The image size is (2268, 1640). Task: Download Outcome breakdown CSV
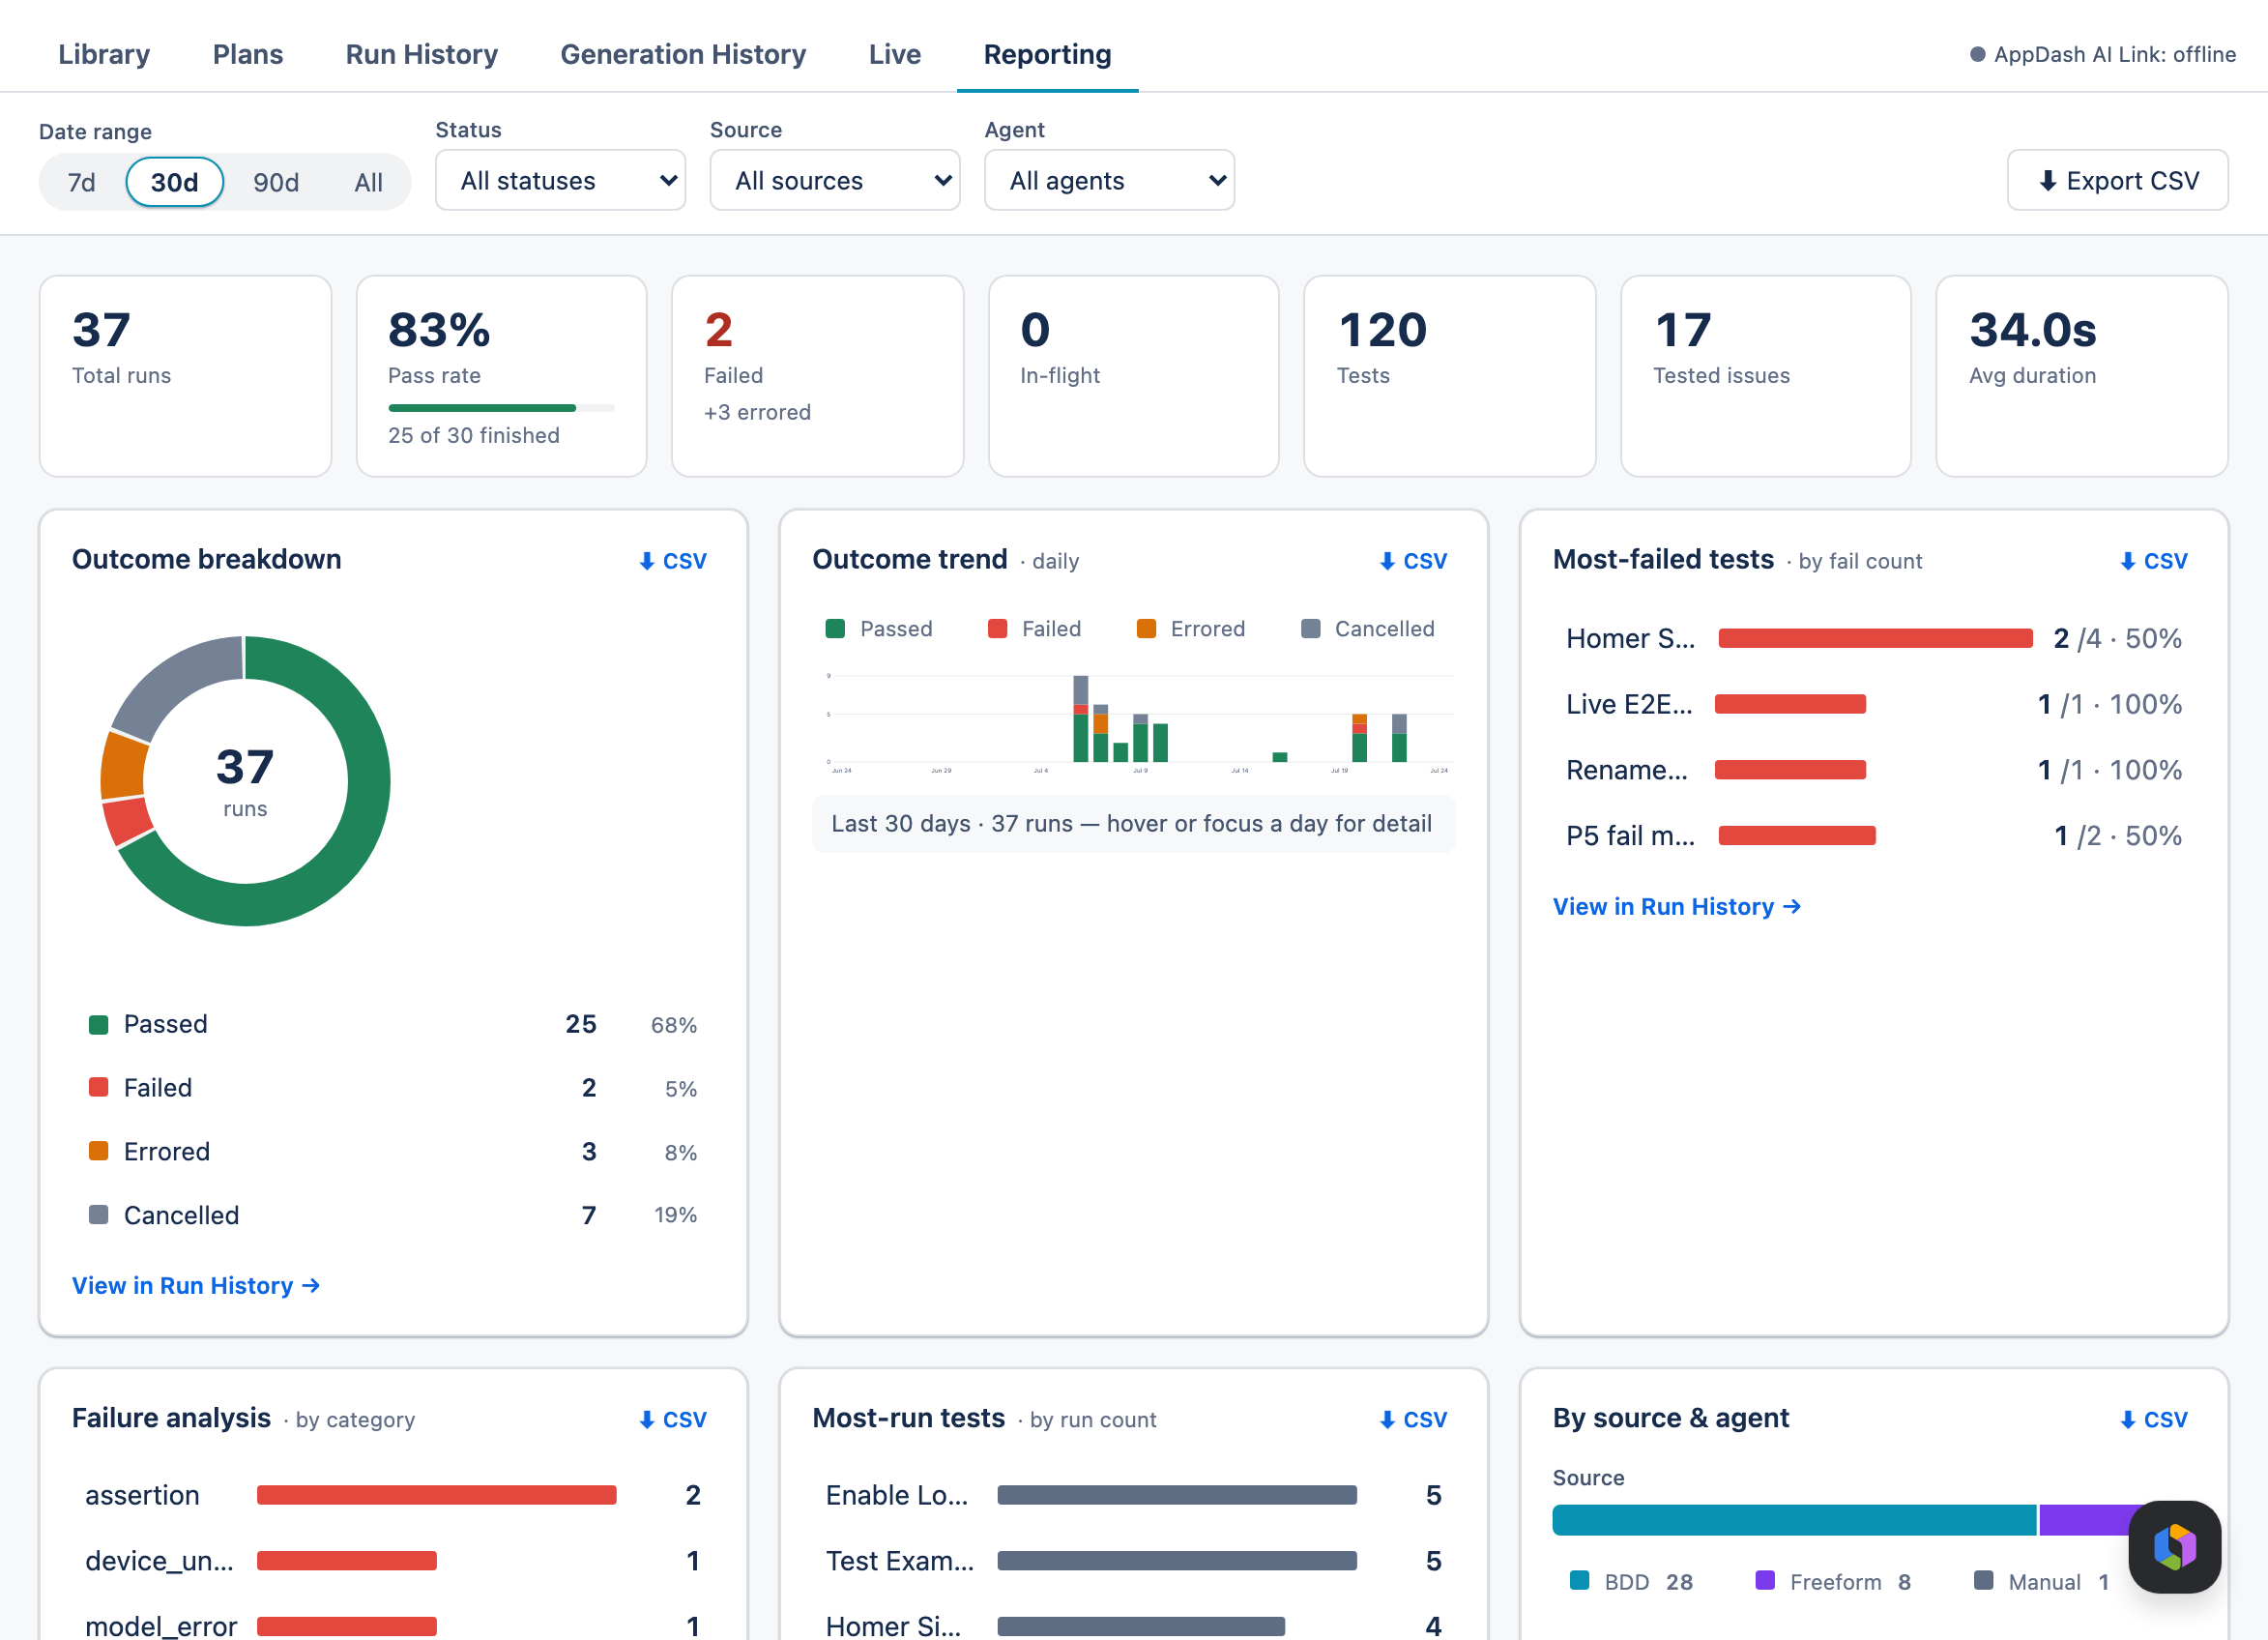click(673, 561)
